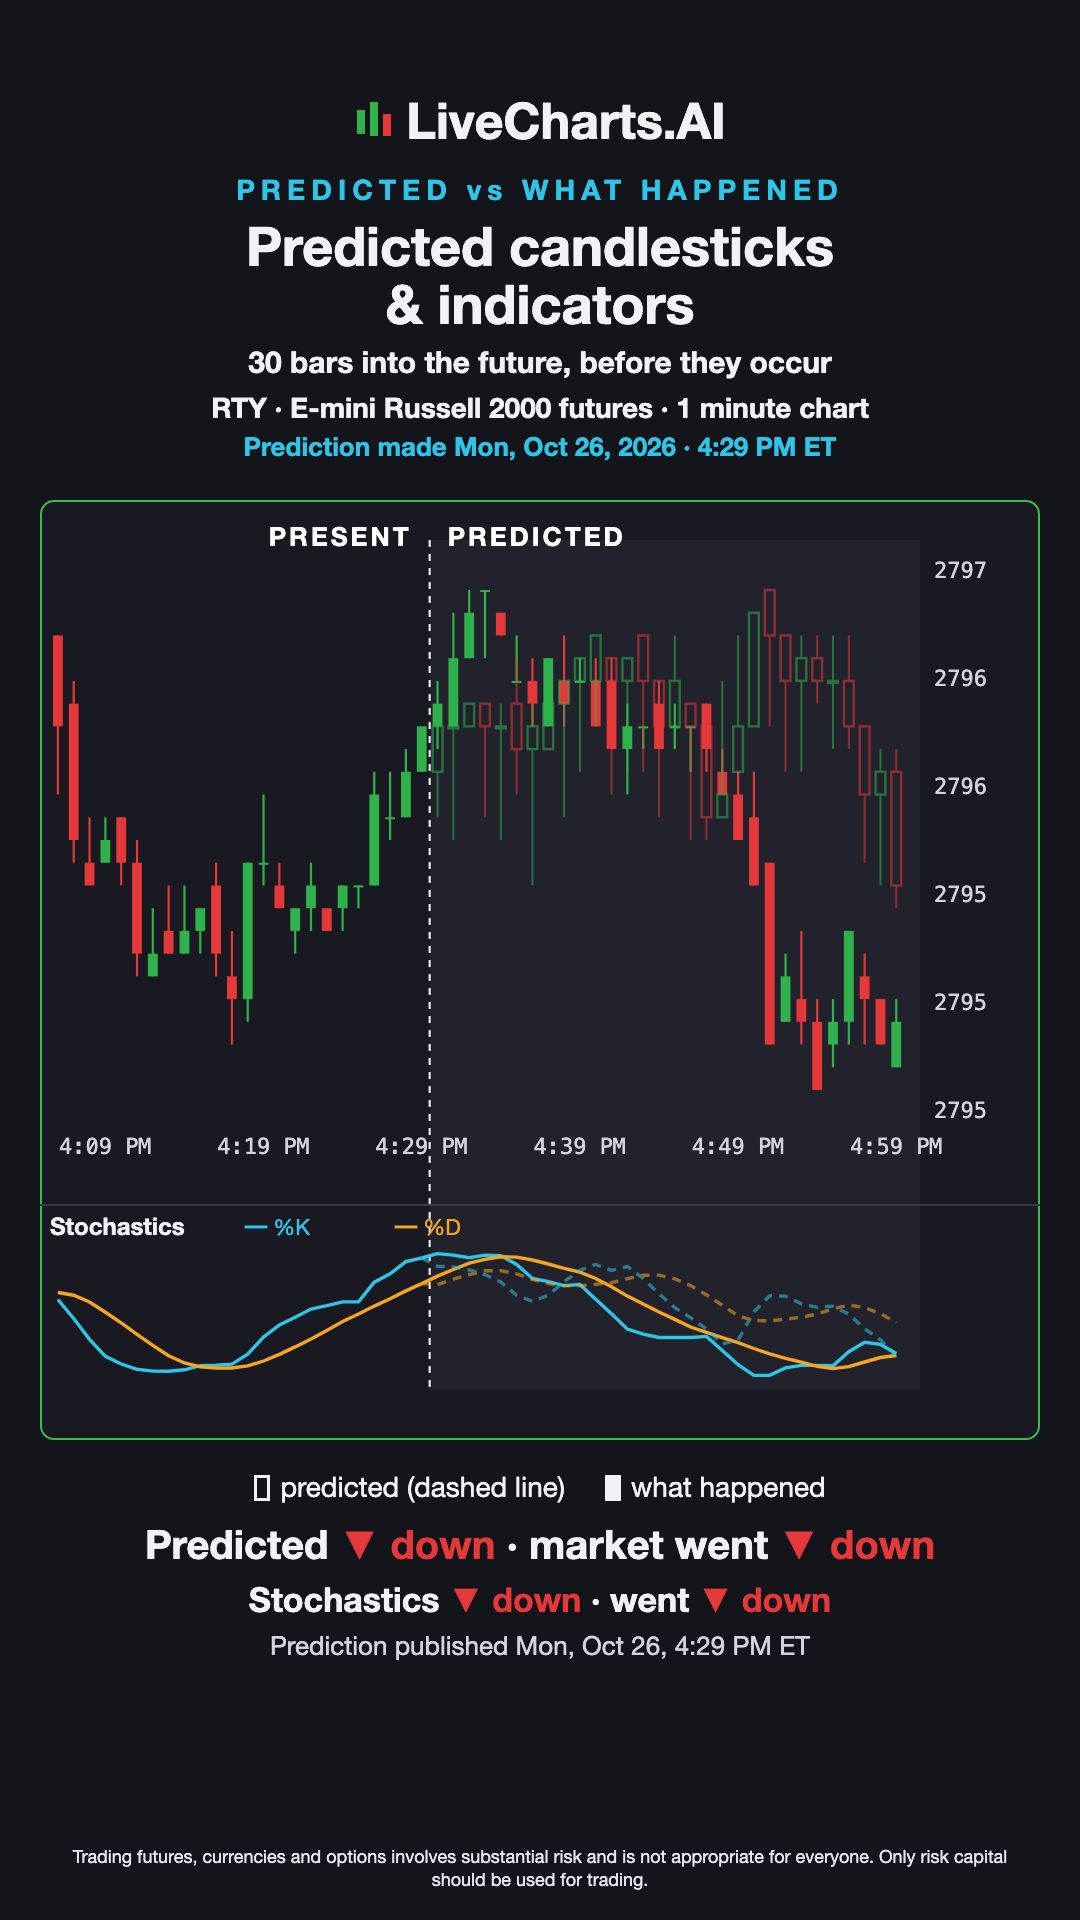
Task: Click the 2797 price axis label
Action: pyautogui.click(x=960, y=570)
